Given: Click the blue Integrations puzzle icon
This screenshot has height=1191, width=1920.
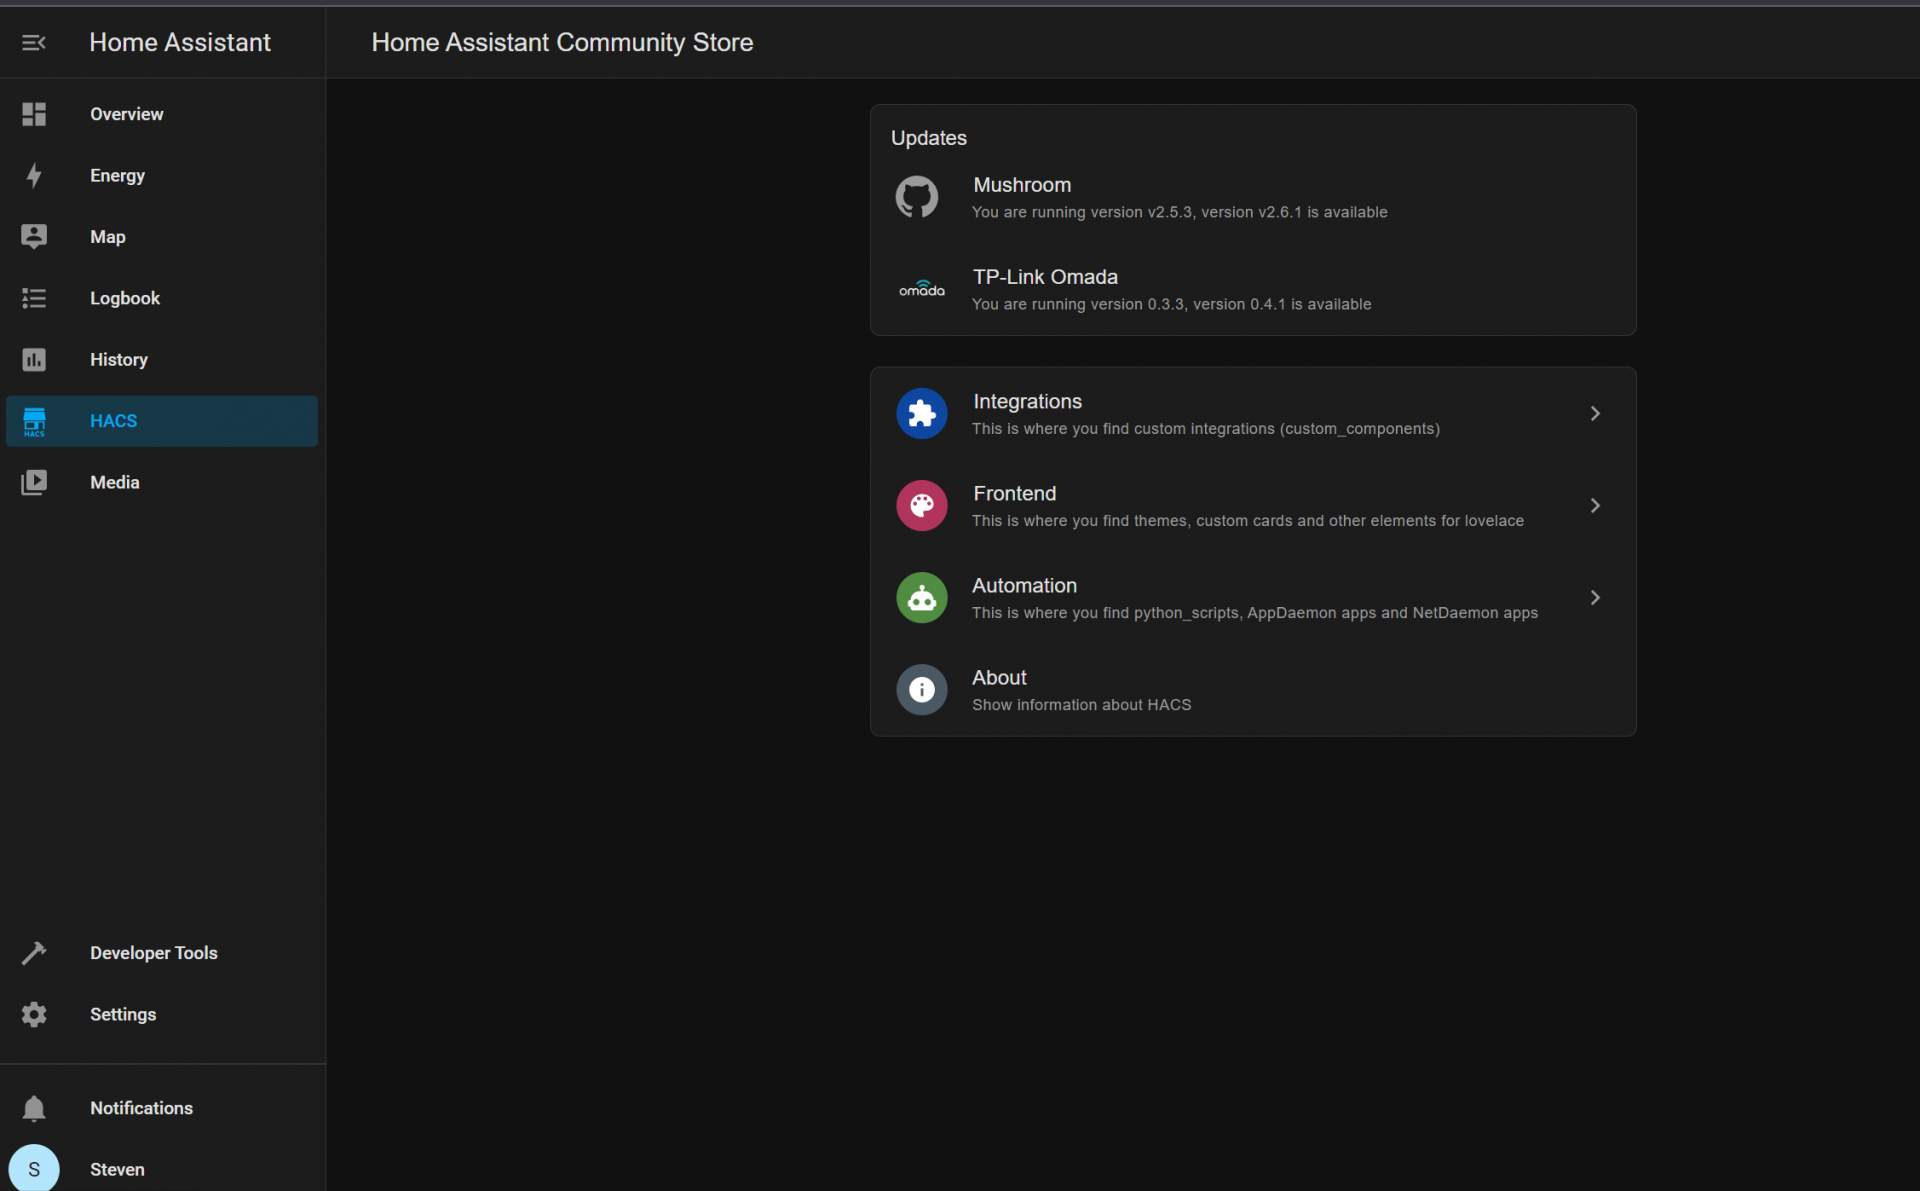Looking at the screenshot, I should click(x=921, y=414).
